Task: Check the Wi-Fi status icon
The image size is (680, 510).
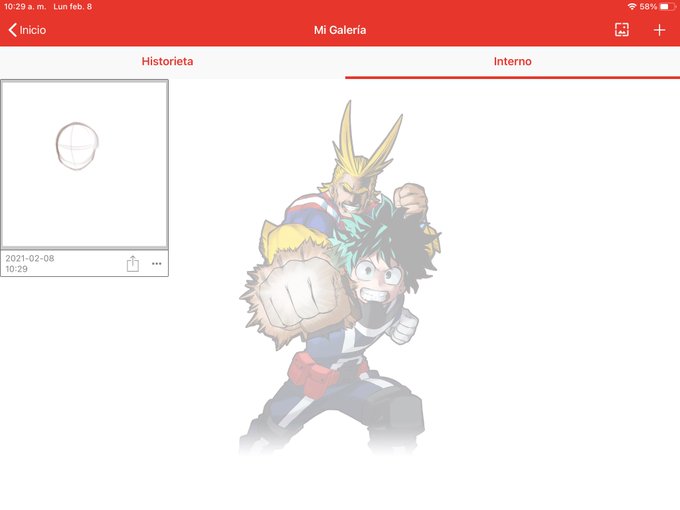Action: pyautogui.click(x=632, y=7)
